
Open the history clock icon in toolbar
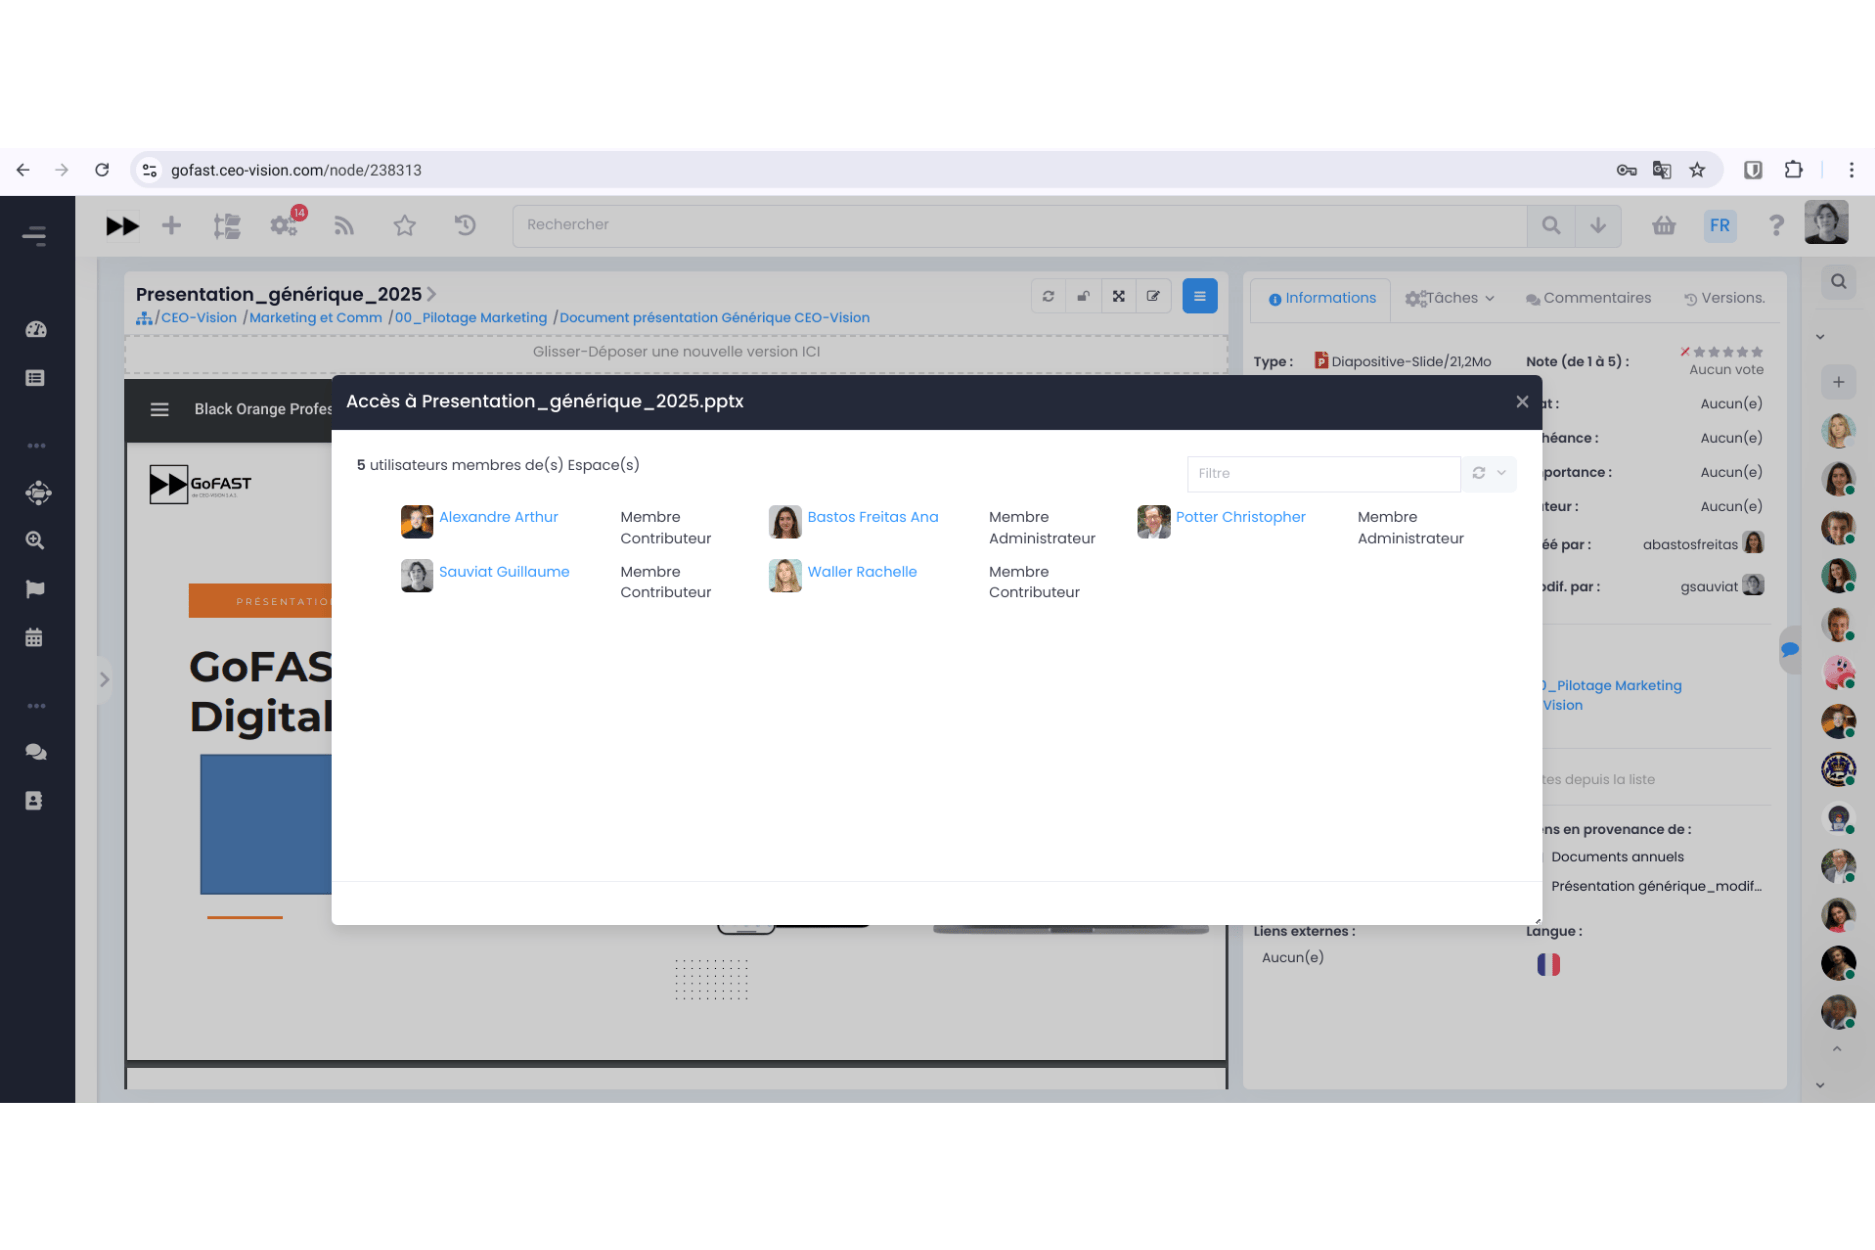465,226
